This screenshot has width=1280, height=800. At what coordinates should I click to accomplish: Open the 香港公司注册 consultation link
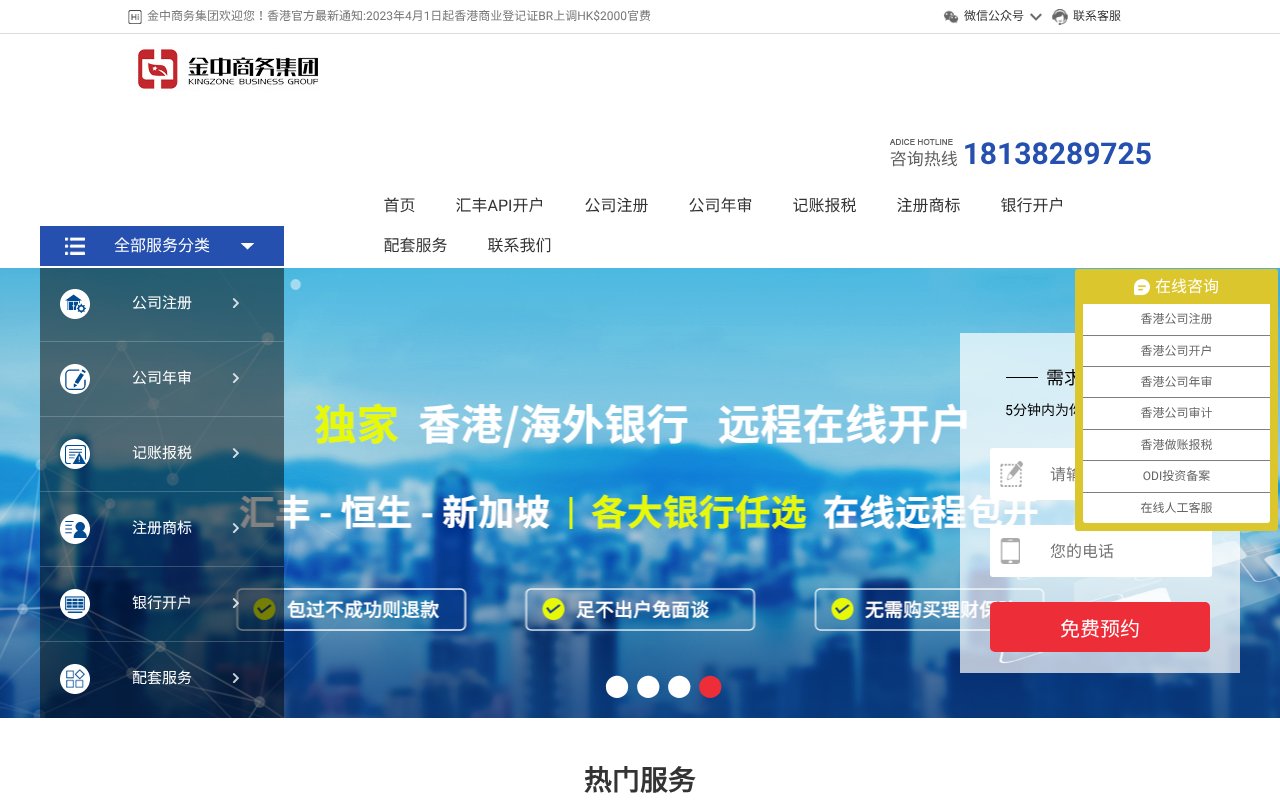tap(1176, 319)
